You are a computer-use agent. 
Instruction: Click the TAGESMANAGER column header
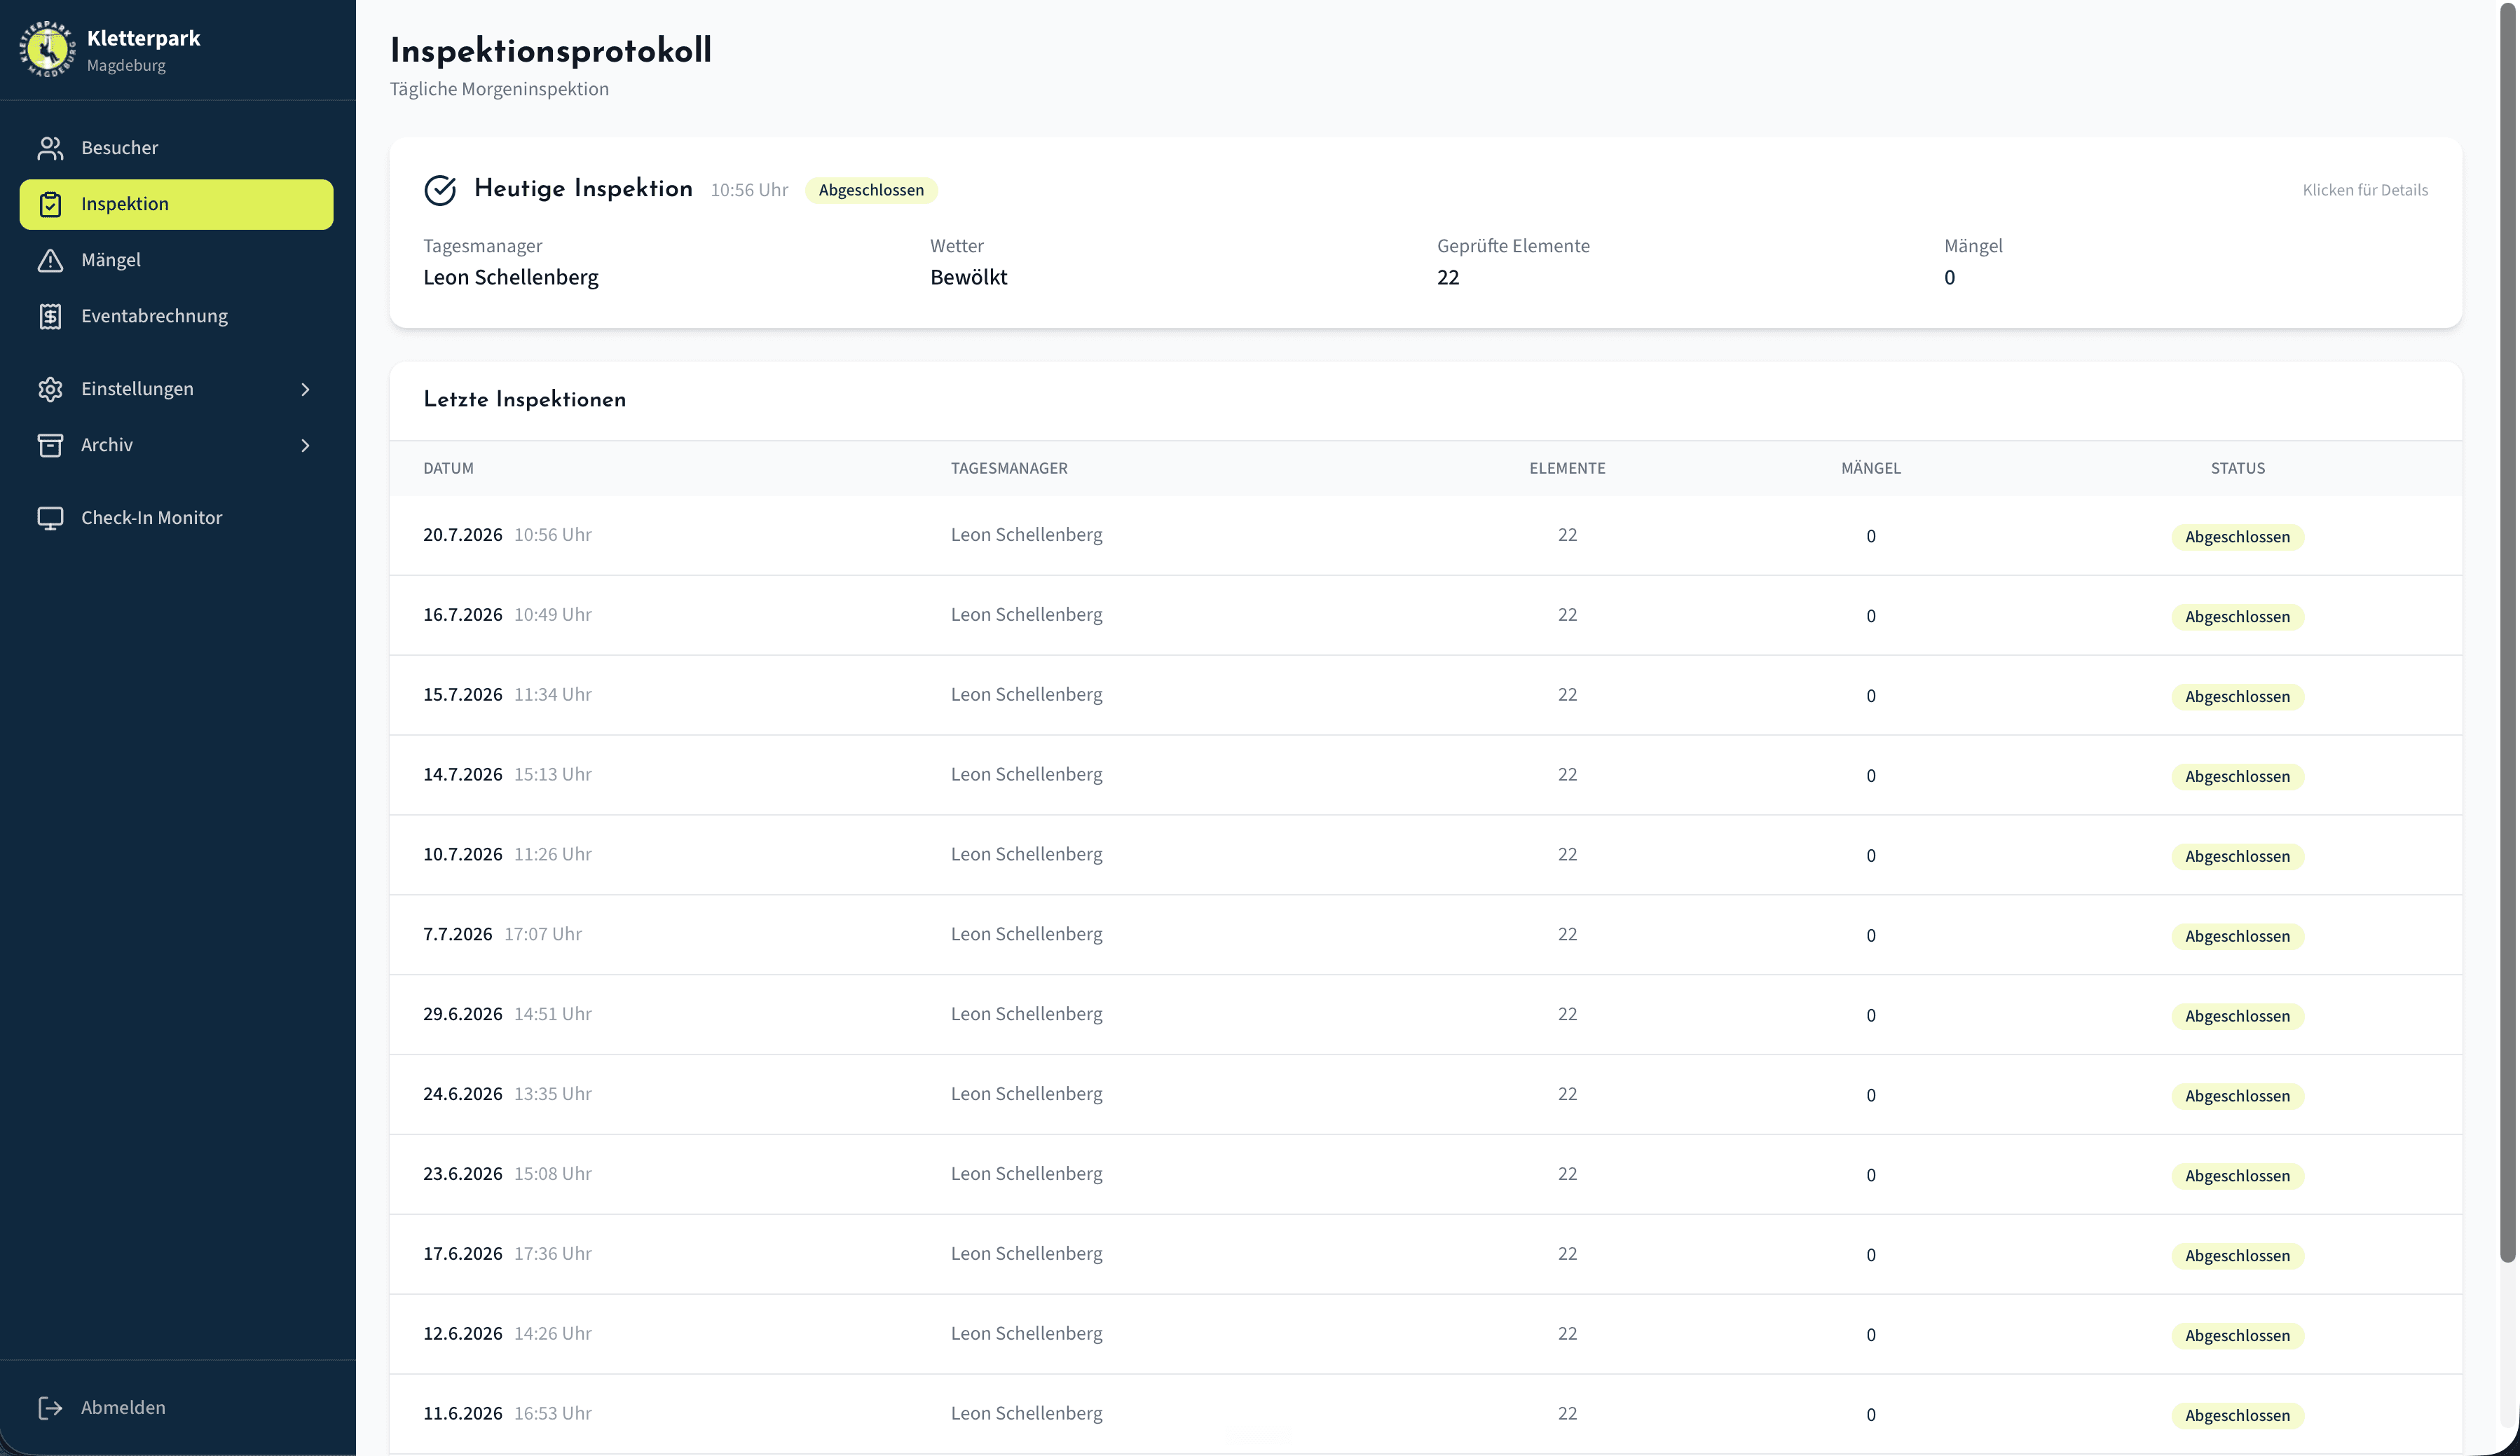click(x=1009, y=468)
